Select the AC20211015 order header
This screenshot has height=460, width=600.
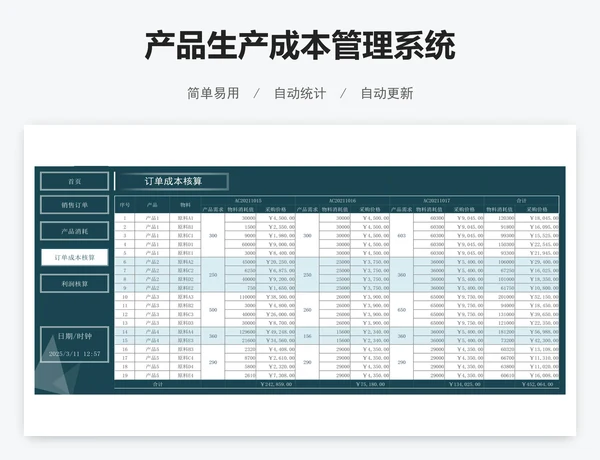click(x=248, y=201)
